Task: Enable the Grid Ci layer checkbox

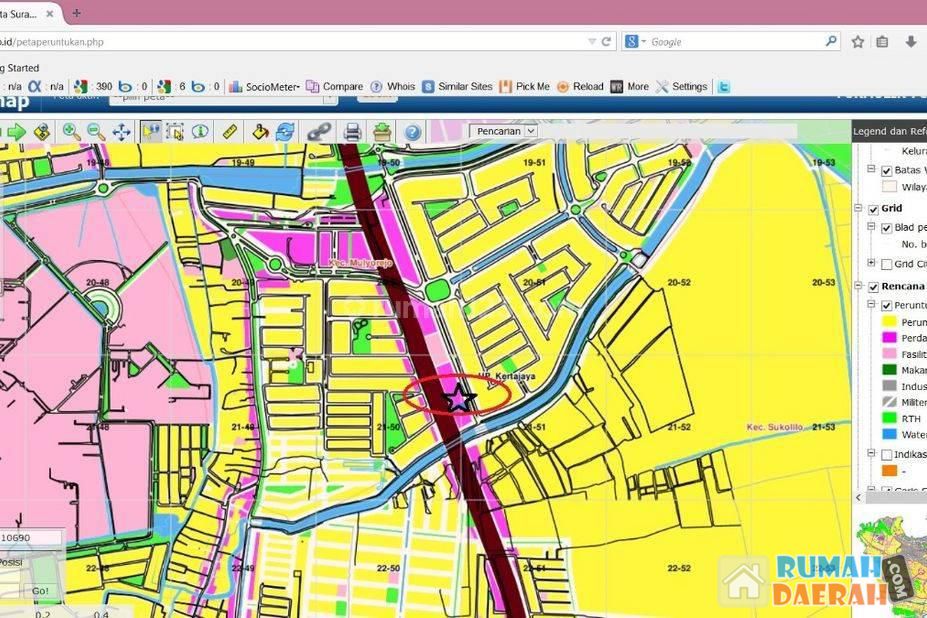Action: 886,264
